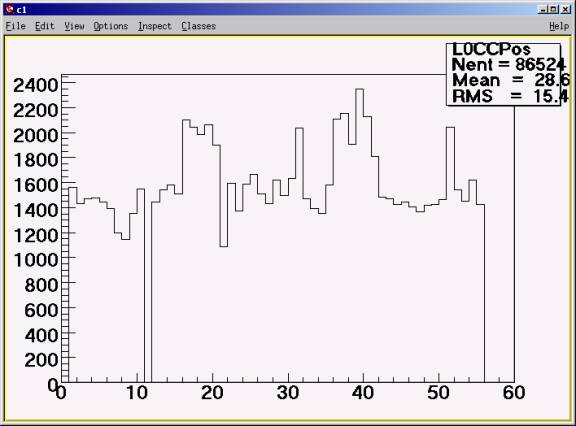Open the Classes menu
Viewport: 576px width, 426px height.
[198, 26]
